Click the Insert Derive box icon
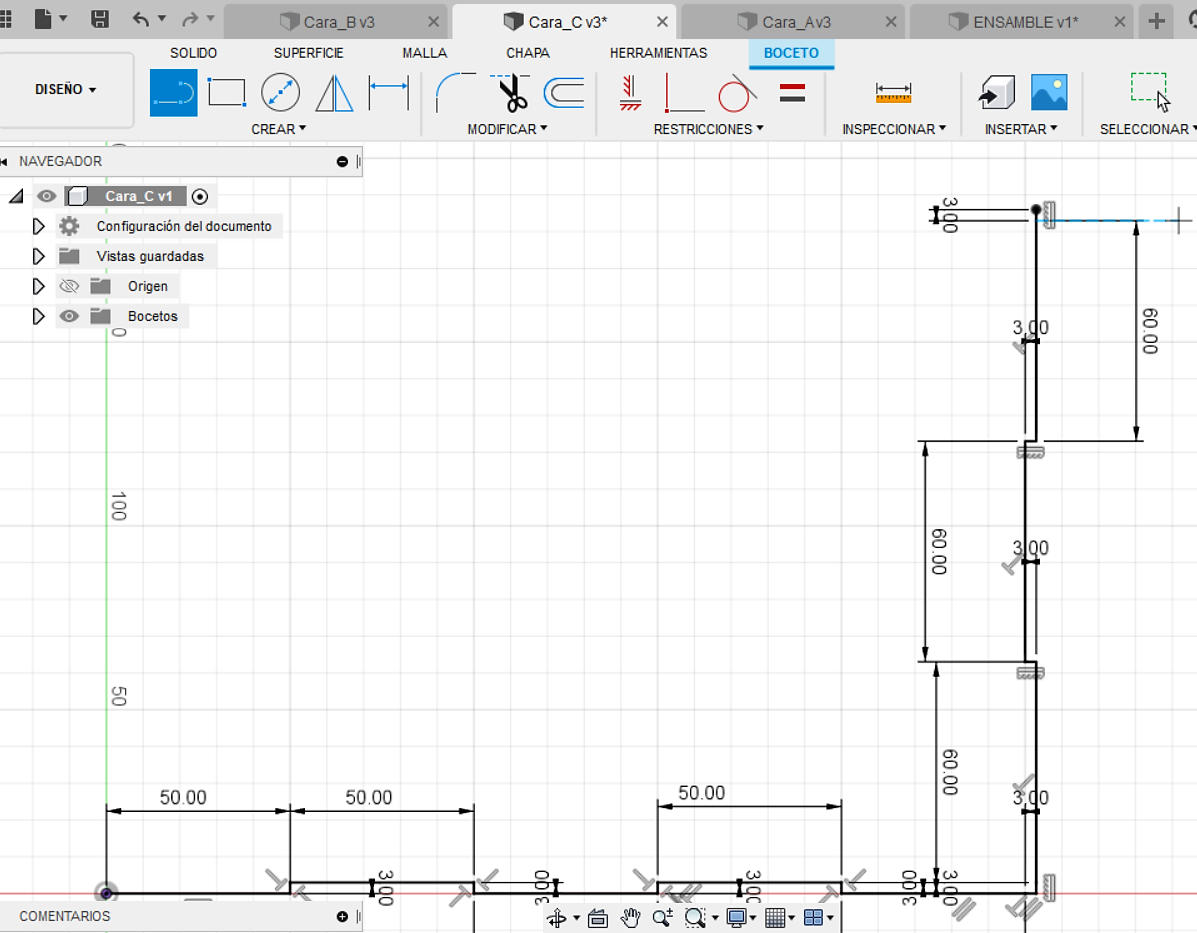The image size is (1197, 933). pyautogui.click(x=997, y=92)
